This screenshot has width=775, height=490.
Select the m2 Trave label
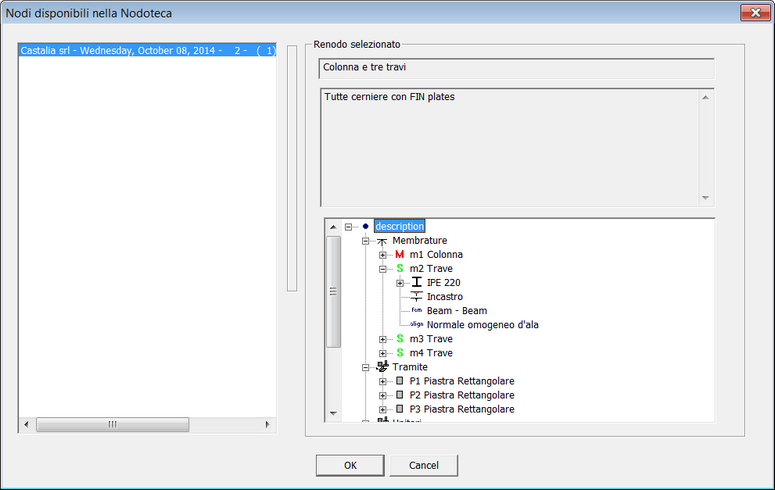(x=431, y=268)
